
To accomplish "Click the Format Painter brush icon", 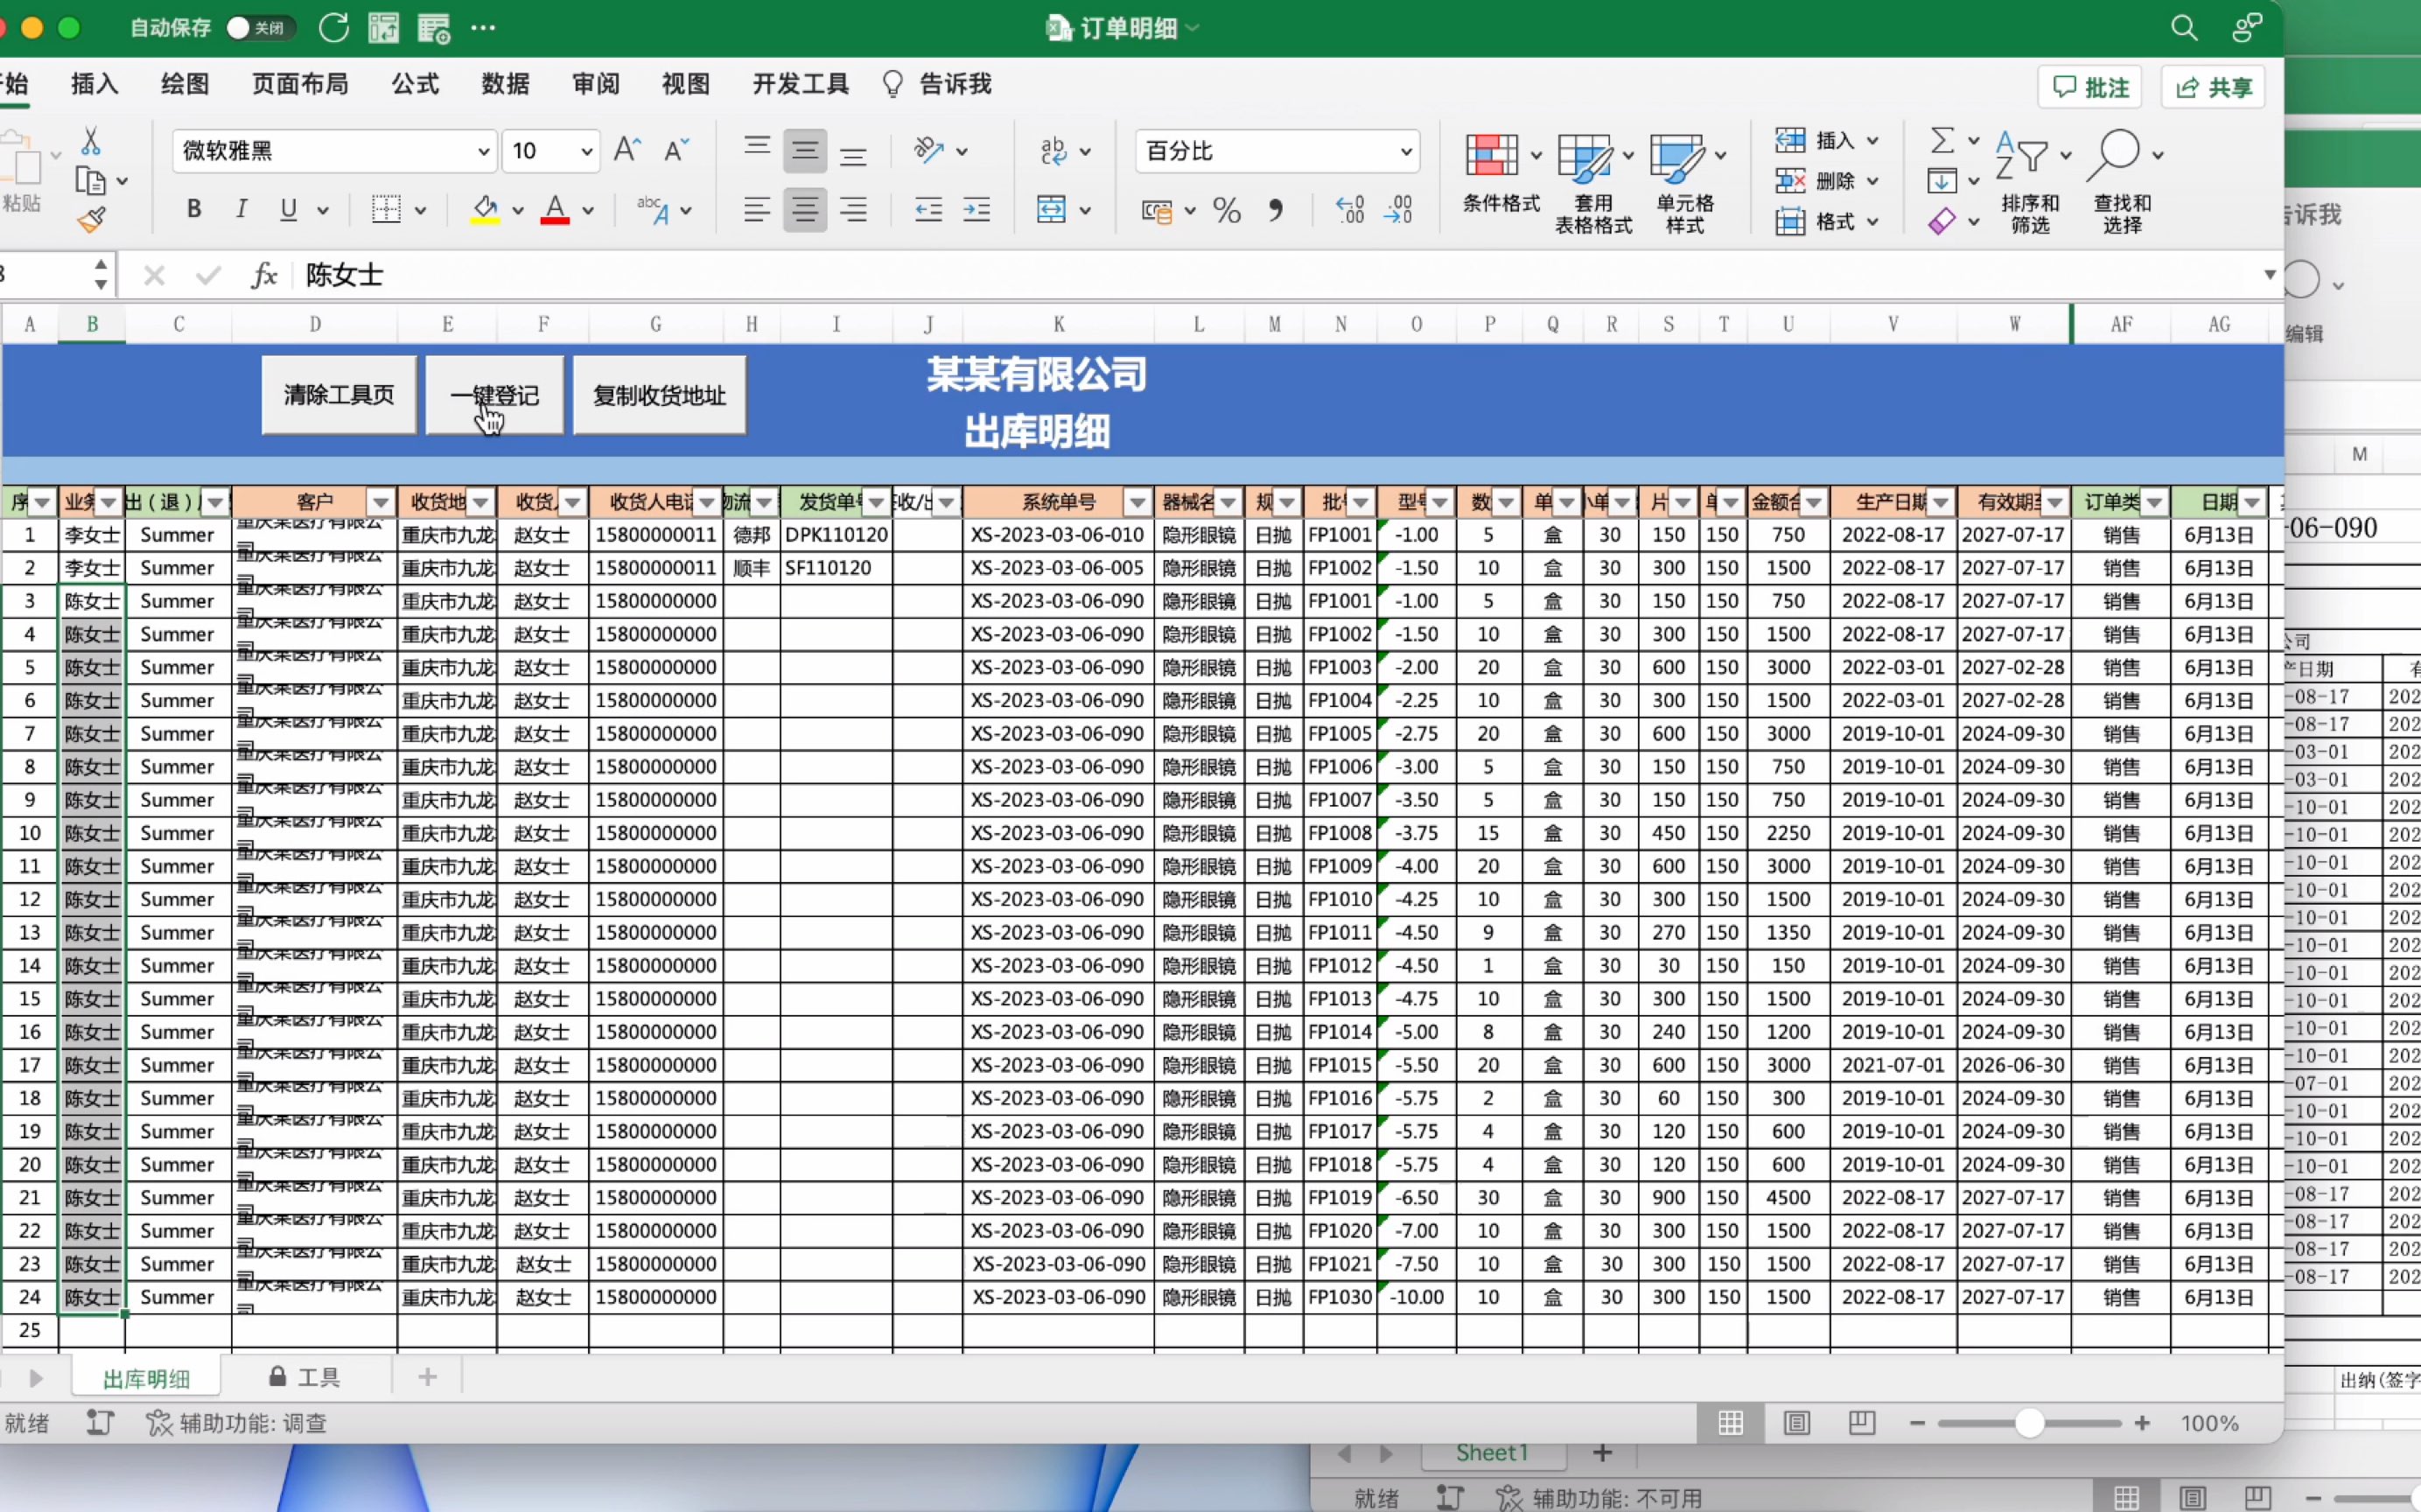I will click(x=91, y=219).
